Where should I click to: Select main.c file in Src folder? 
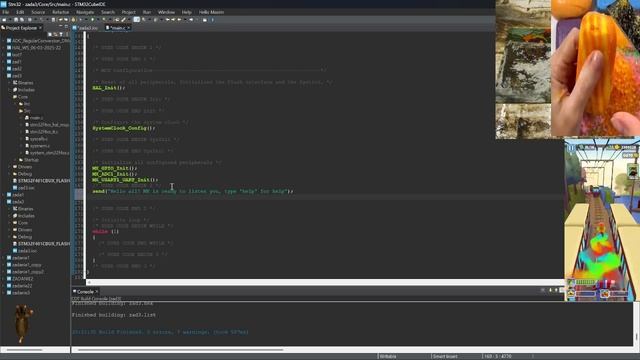[34, 118]
